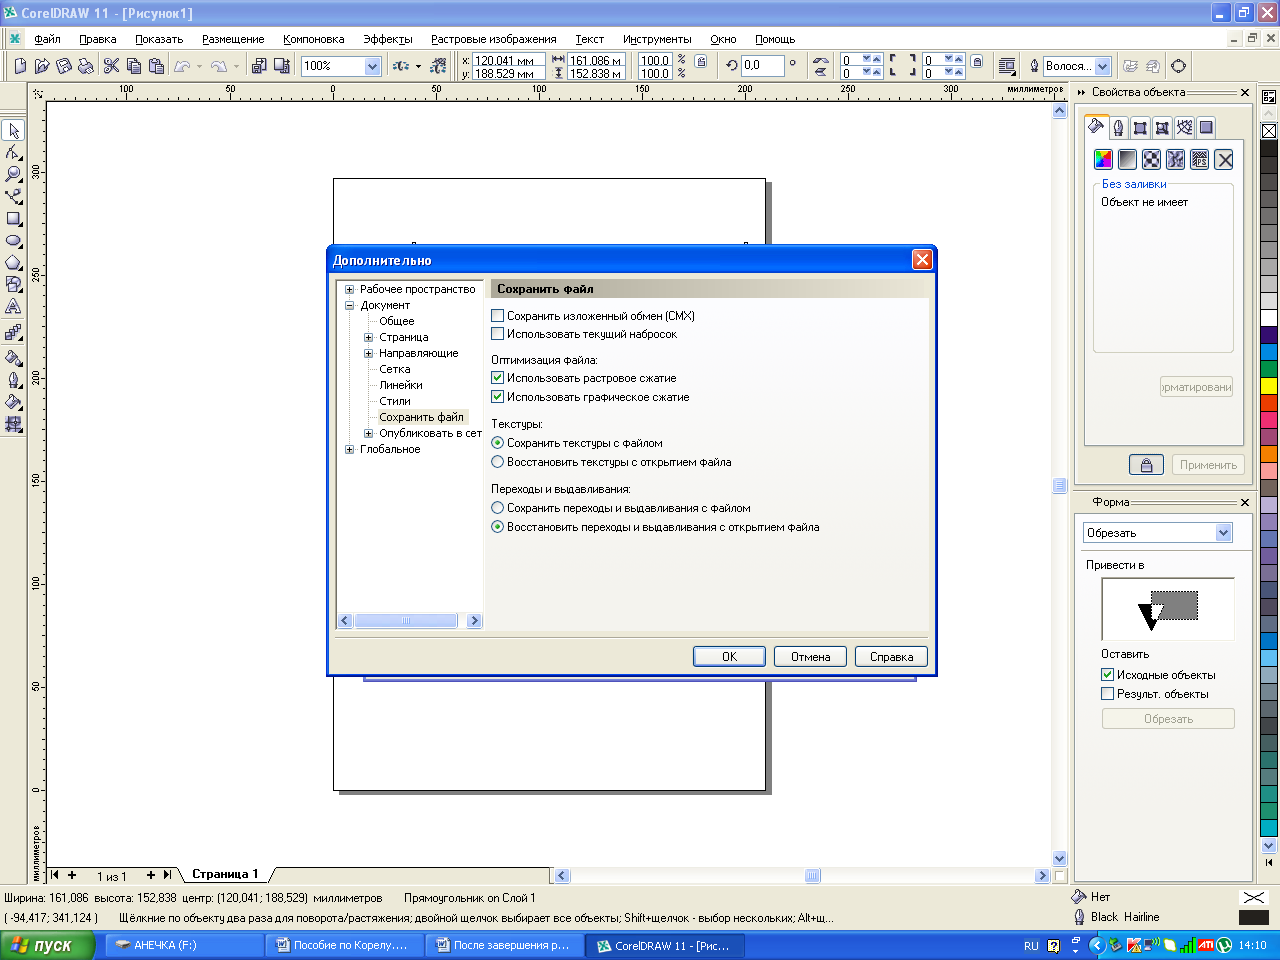Switch to the 'Страница 1' page tab
1280x960 pixels.
pyautogui.click(x=225, y=874)
